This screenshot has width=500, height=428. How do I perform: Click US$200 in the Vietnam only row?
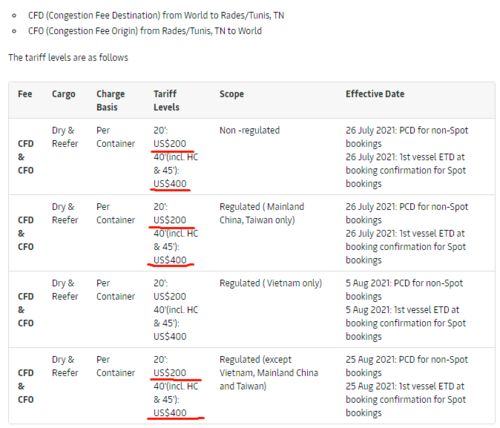click(170, 297)
